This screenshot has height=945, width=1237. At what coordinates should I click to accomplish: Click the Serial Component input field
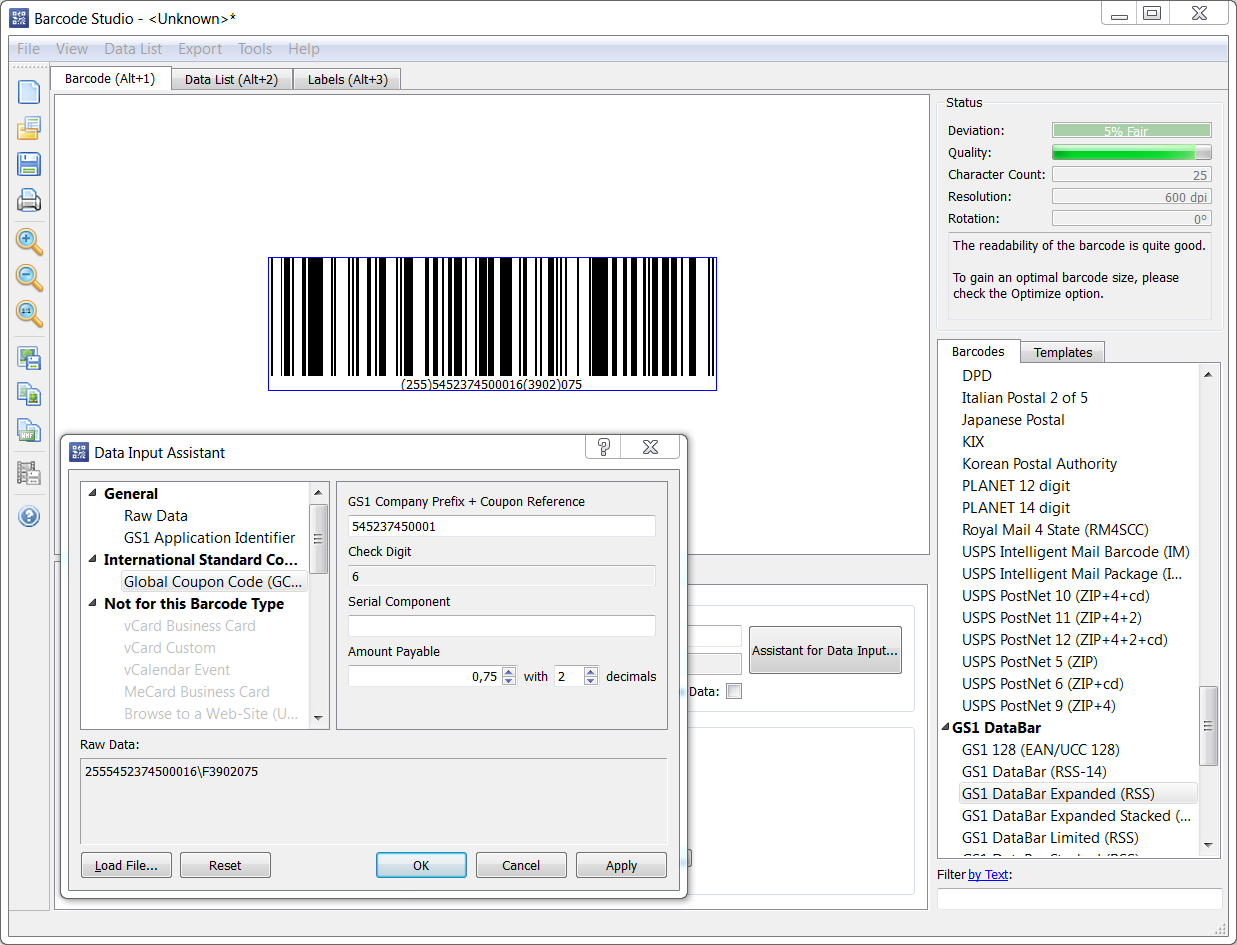coord(501,626)
